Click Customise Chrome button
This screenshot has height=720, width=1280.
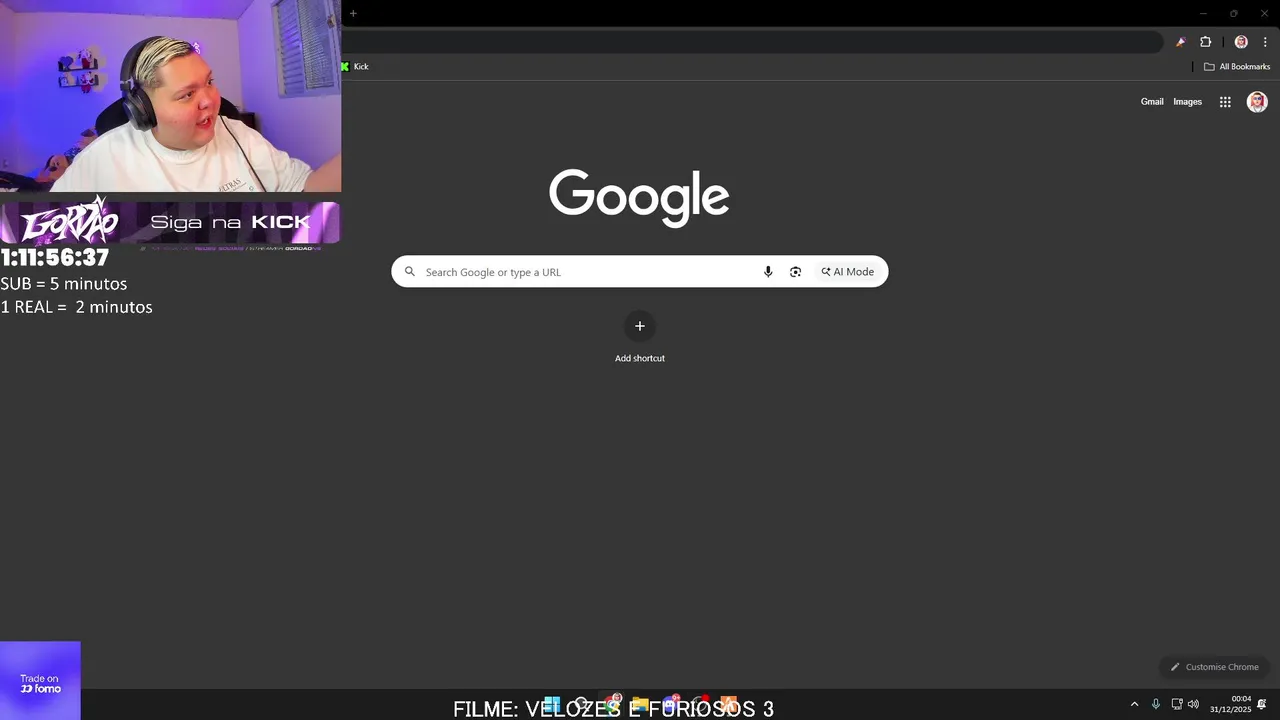(x=1214, y=667)
